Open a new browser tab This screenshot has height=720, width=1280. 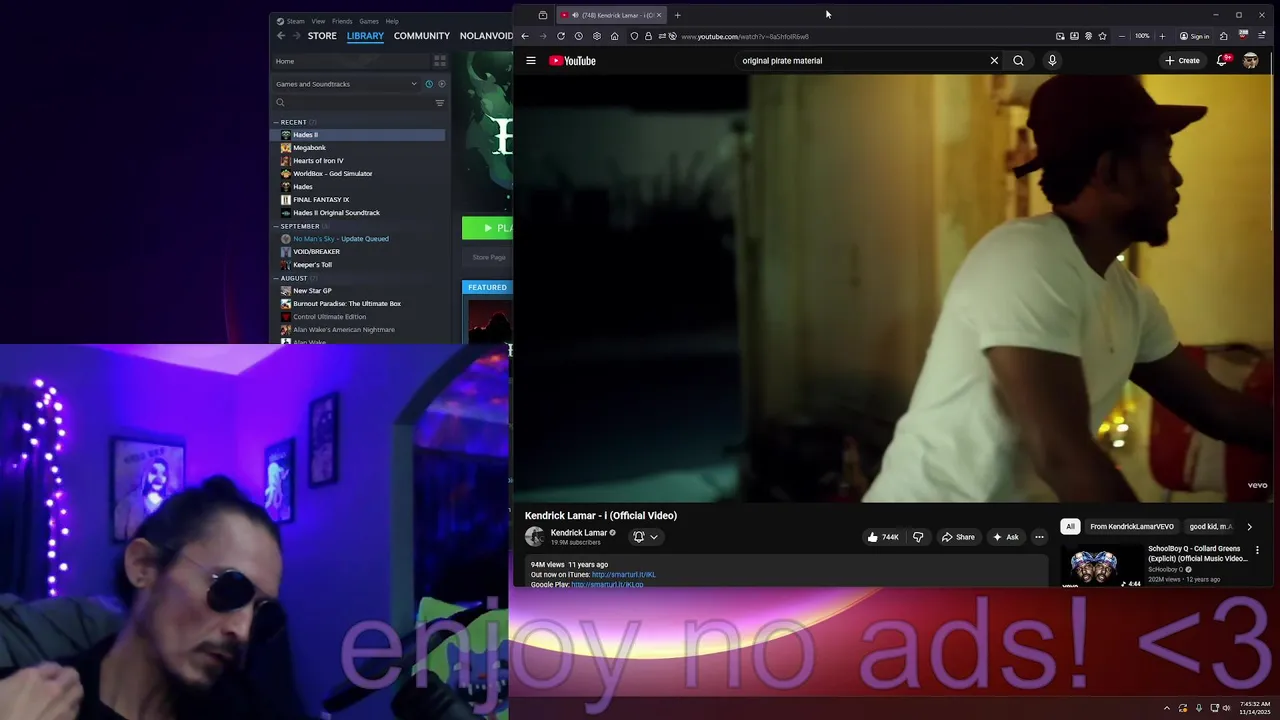click(677, 15)
